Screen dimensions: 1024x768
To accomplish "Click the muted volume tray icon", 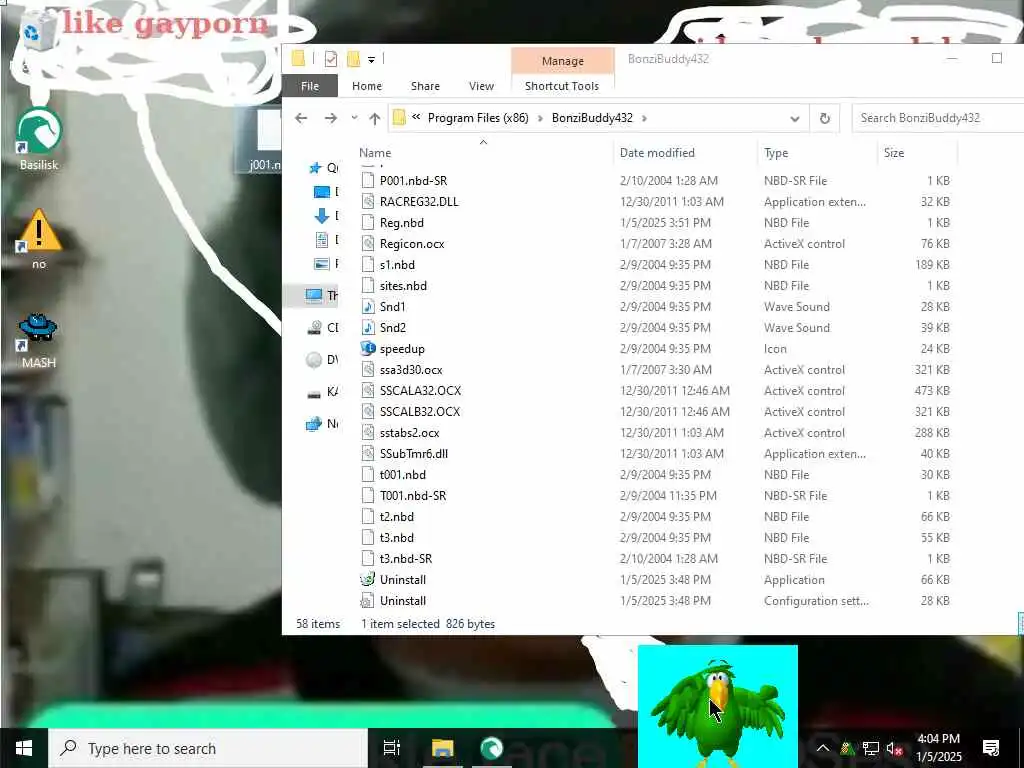I will click(894, 748).
